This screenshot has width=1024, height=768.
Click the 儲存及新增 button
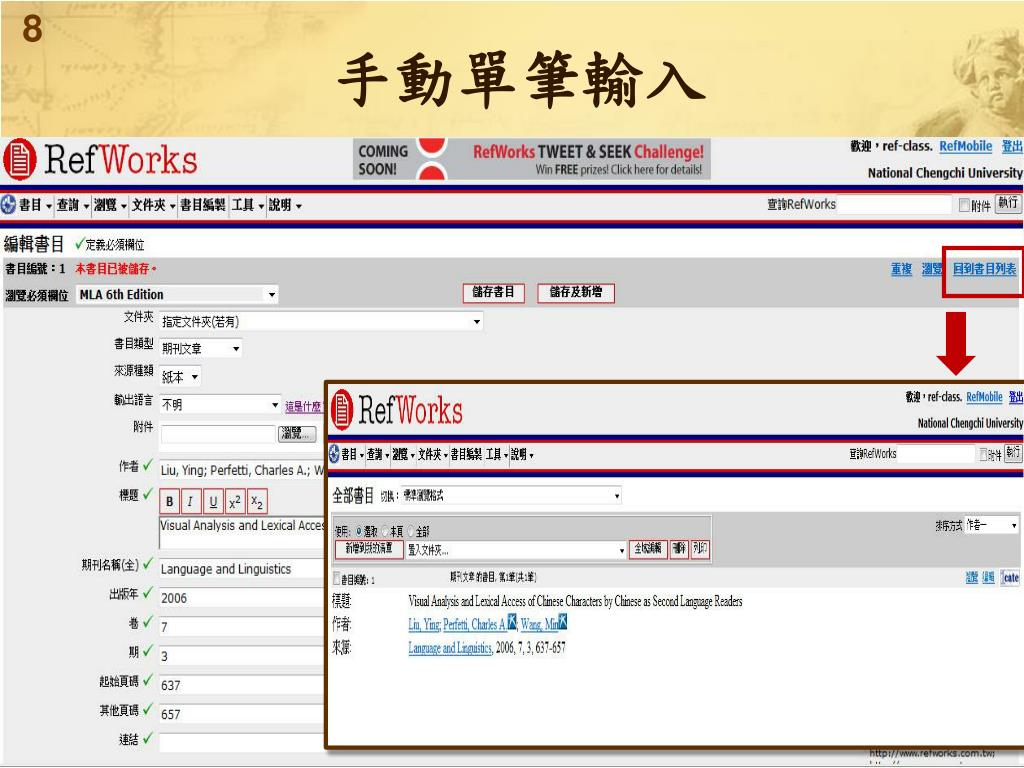(x=575, y=293)
